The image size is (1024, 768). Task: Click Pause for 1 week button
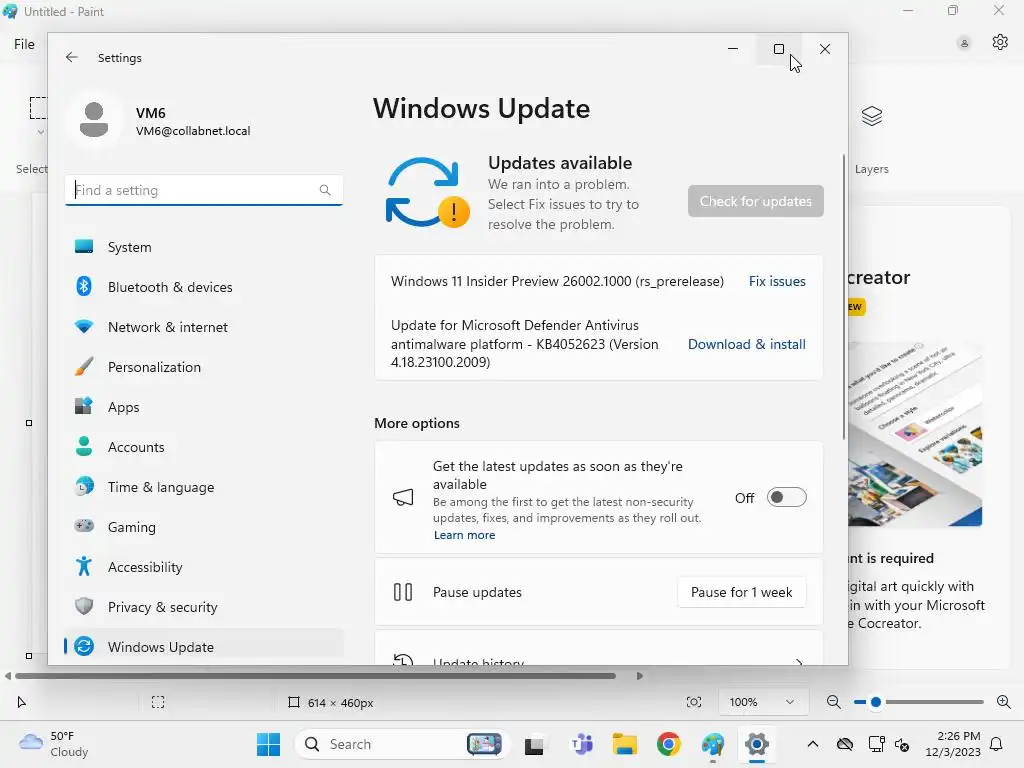[741, 592]
